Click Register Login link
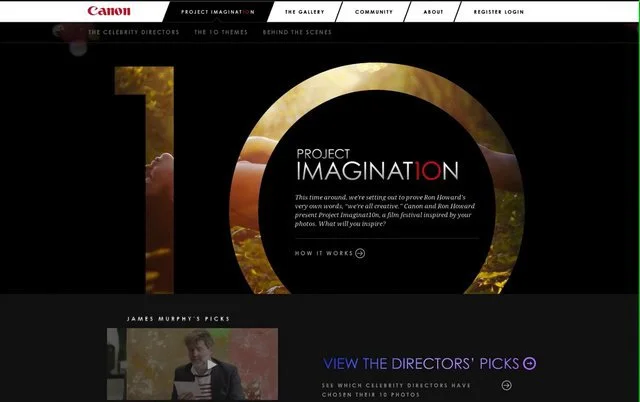Image resolution: width=640 pixels, height=402 pixels. (x=499, y=12)
